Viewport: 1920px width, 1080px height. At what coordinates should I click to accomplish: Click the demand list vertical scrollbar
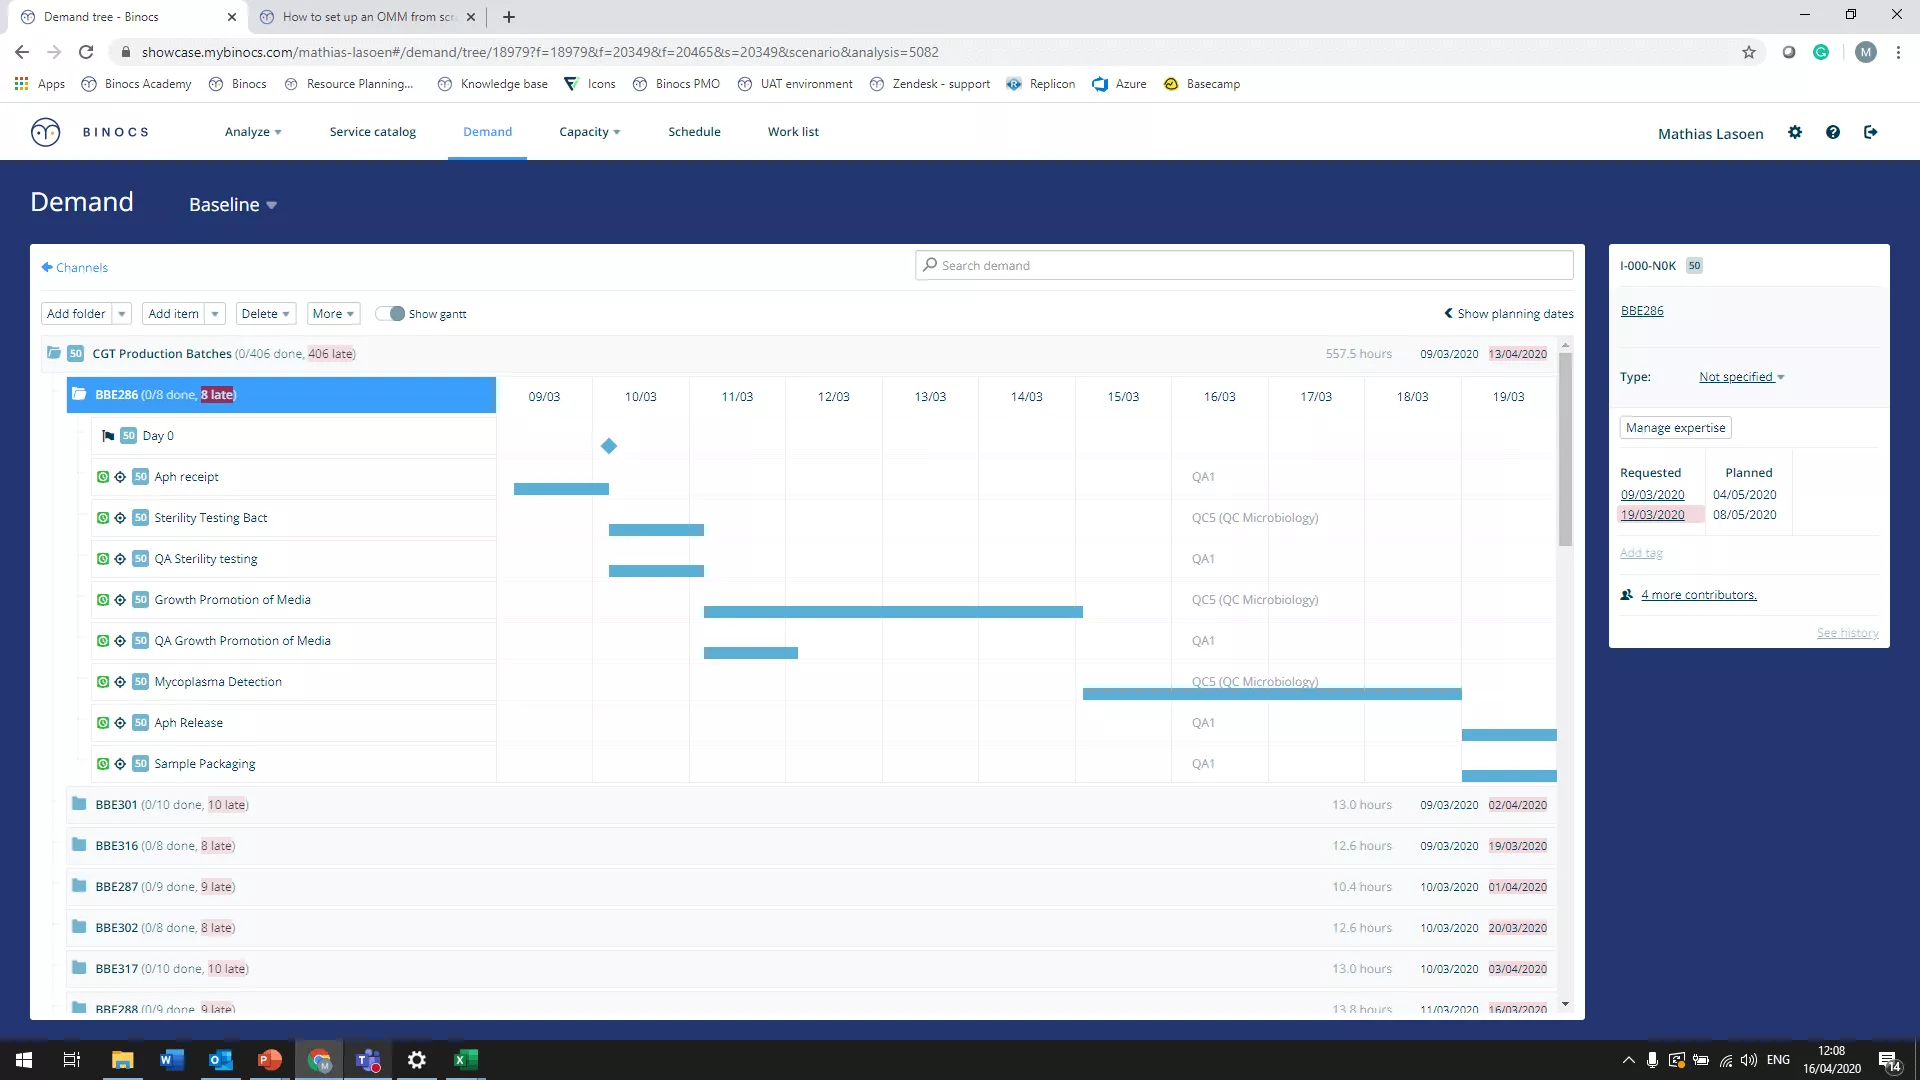point(1565,450)
